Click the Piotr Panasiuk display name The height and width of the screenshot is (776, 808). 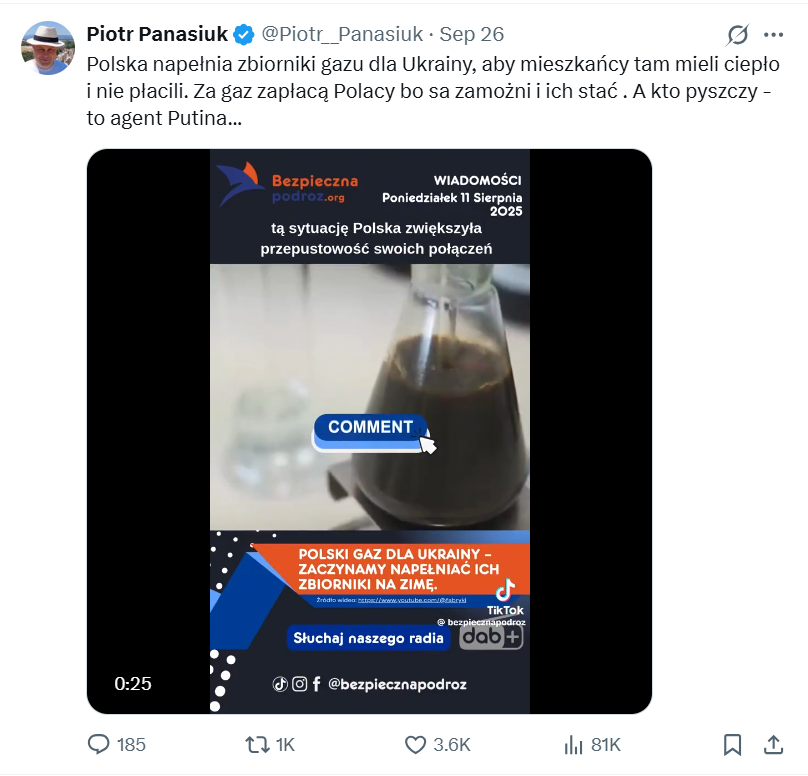click(157, 34)
